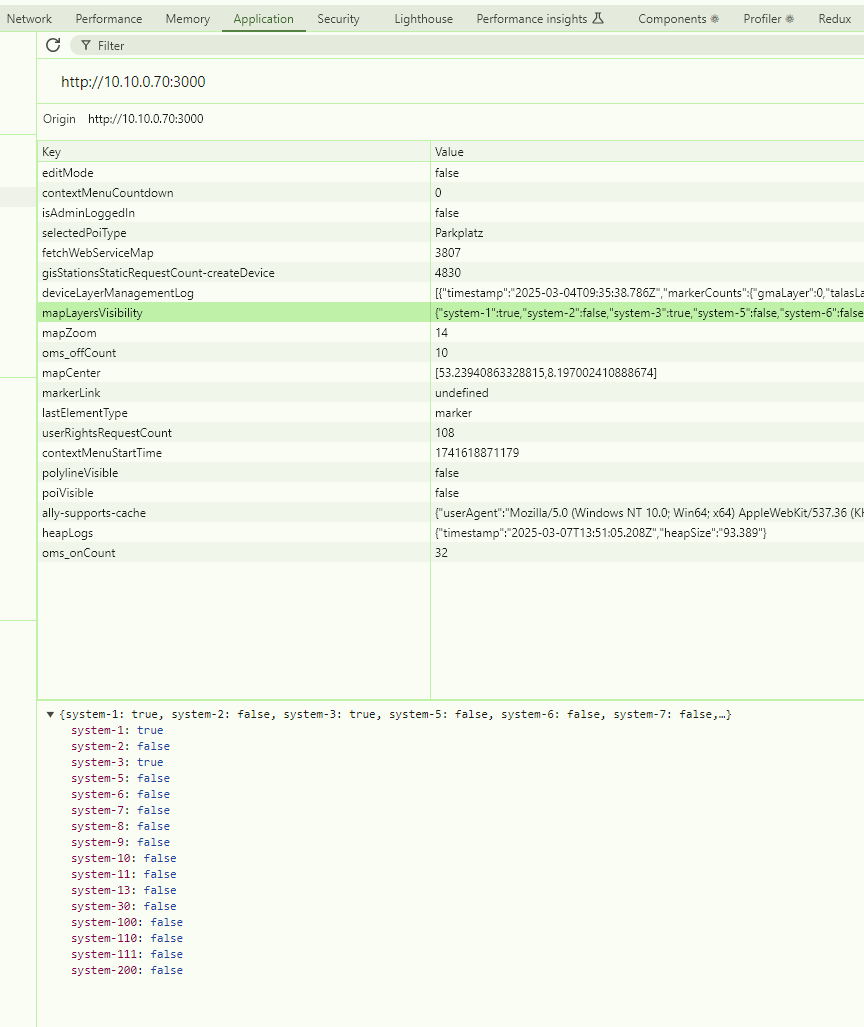The height and width of the screenshot is (1027, 864).
Task: Collapse the system-1 JSON object preview
Action: 51,715
